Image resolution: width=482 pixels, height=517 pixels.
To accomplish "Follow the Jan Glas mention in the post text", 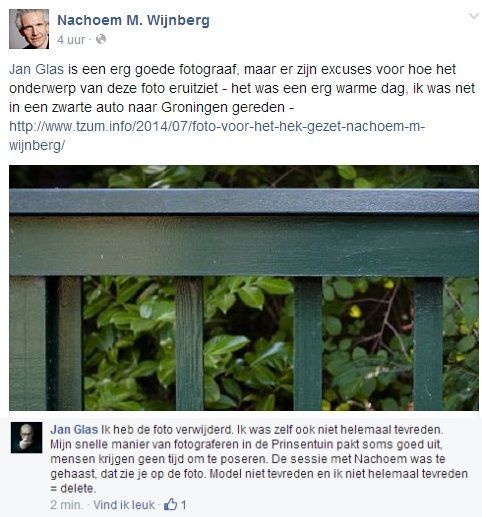I will coord(36,69).
